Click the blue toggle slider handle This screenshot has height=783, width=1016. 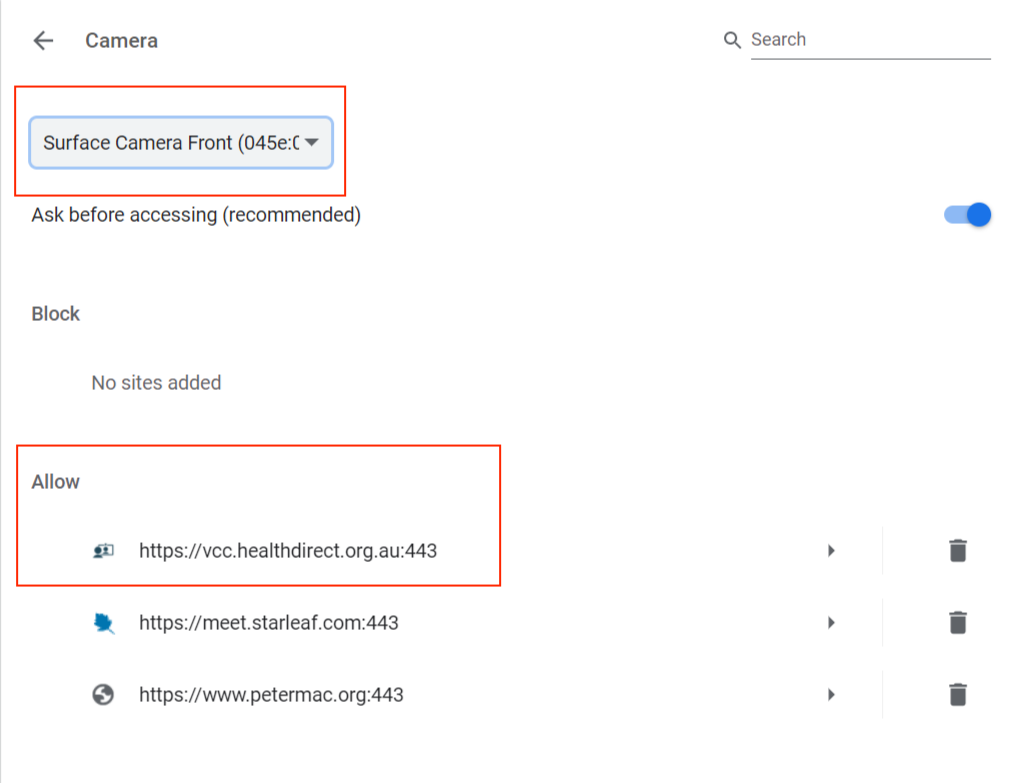click(x=975, y=214)
